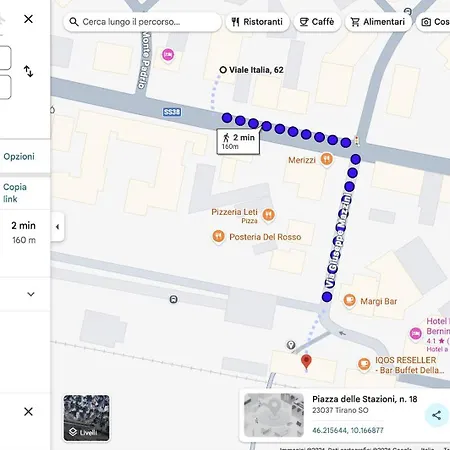Click the red destination pin on the map
This screenshot has width=450, height=450.
point(306,362)
